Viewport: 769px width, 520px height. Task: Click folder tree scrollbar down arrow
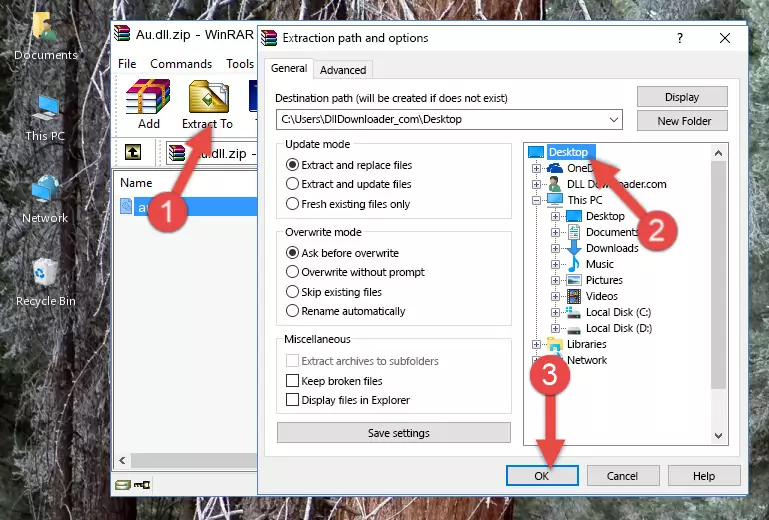pyautogui.click(x=718, y=436)
